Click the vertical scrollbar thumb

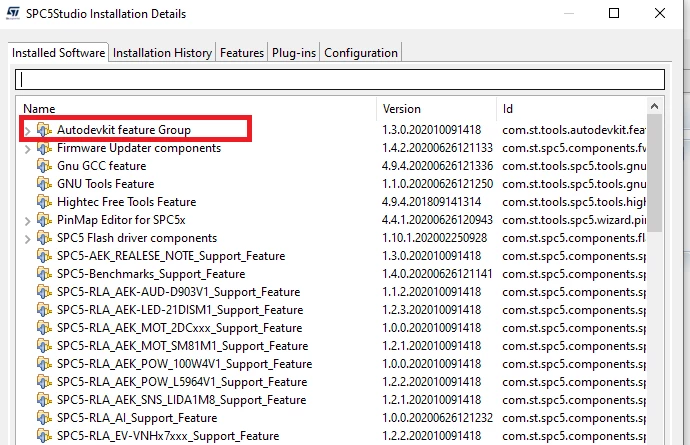[x=654, y=173]
